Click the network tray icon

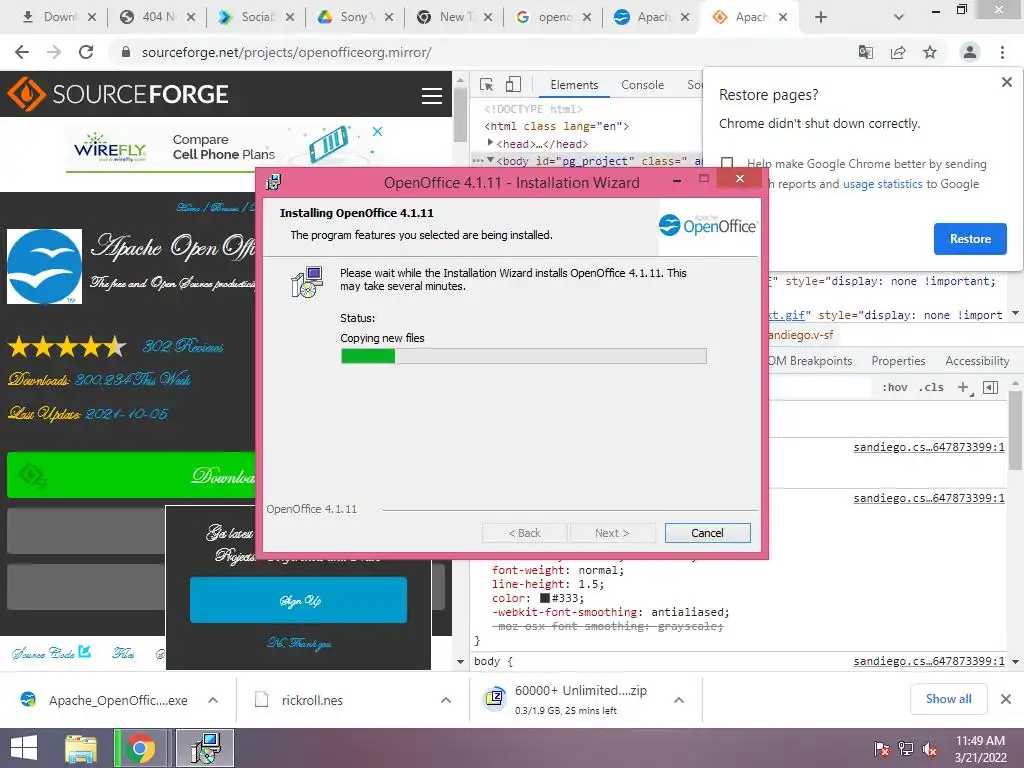906,748
